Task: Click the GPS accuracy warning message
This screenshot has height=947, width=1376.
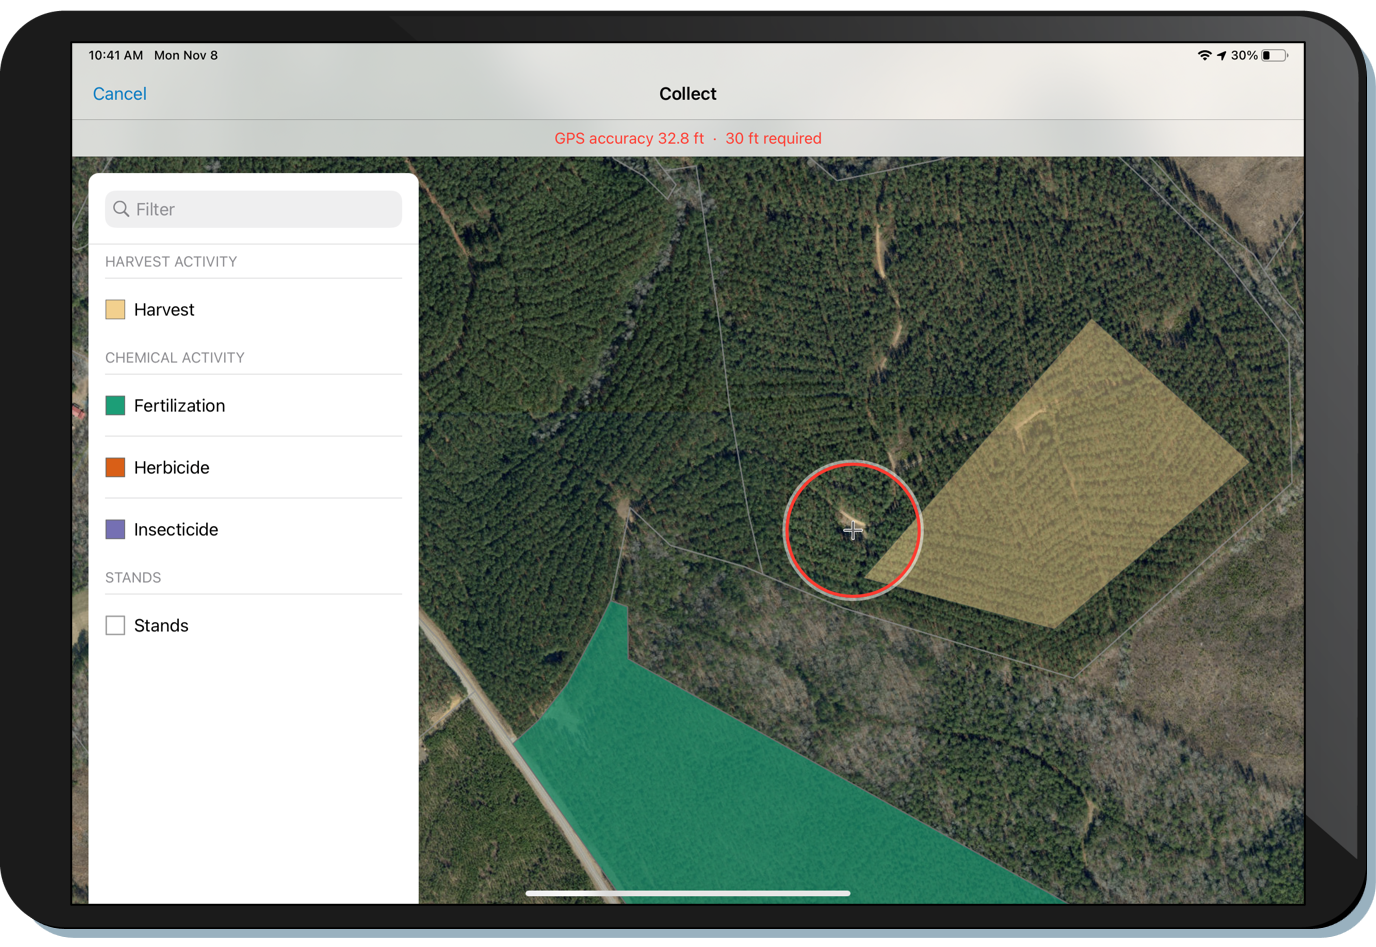Action: [688, 139]
